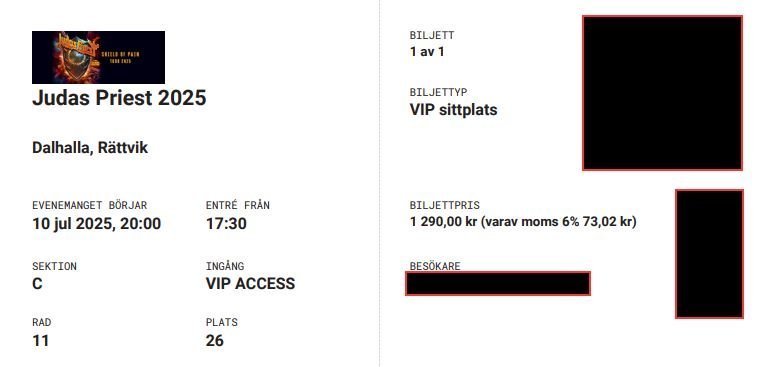Click the Judas Priest tour banner image
Screen dimensions: 765x367
[99, 58]
